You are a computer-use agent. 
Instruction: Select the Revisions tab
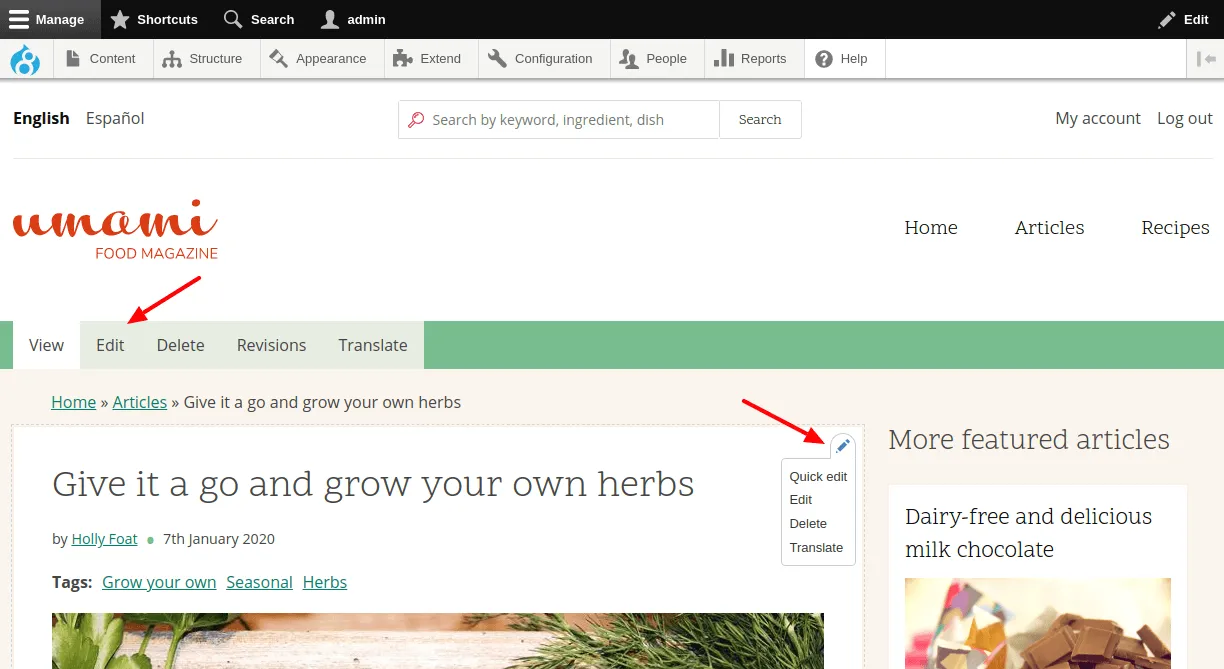271,345
